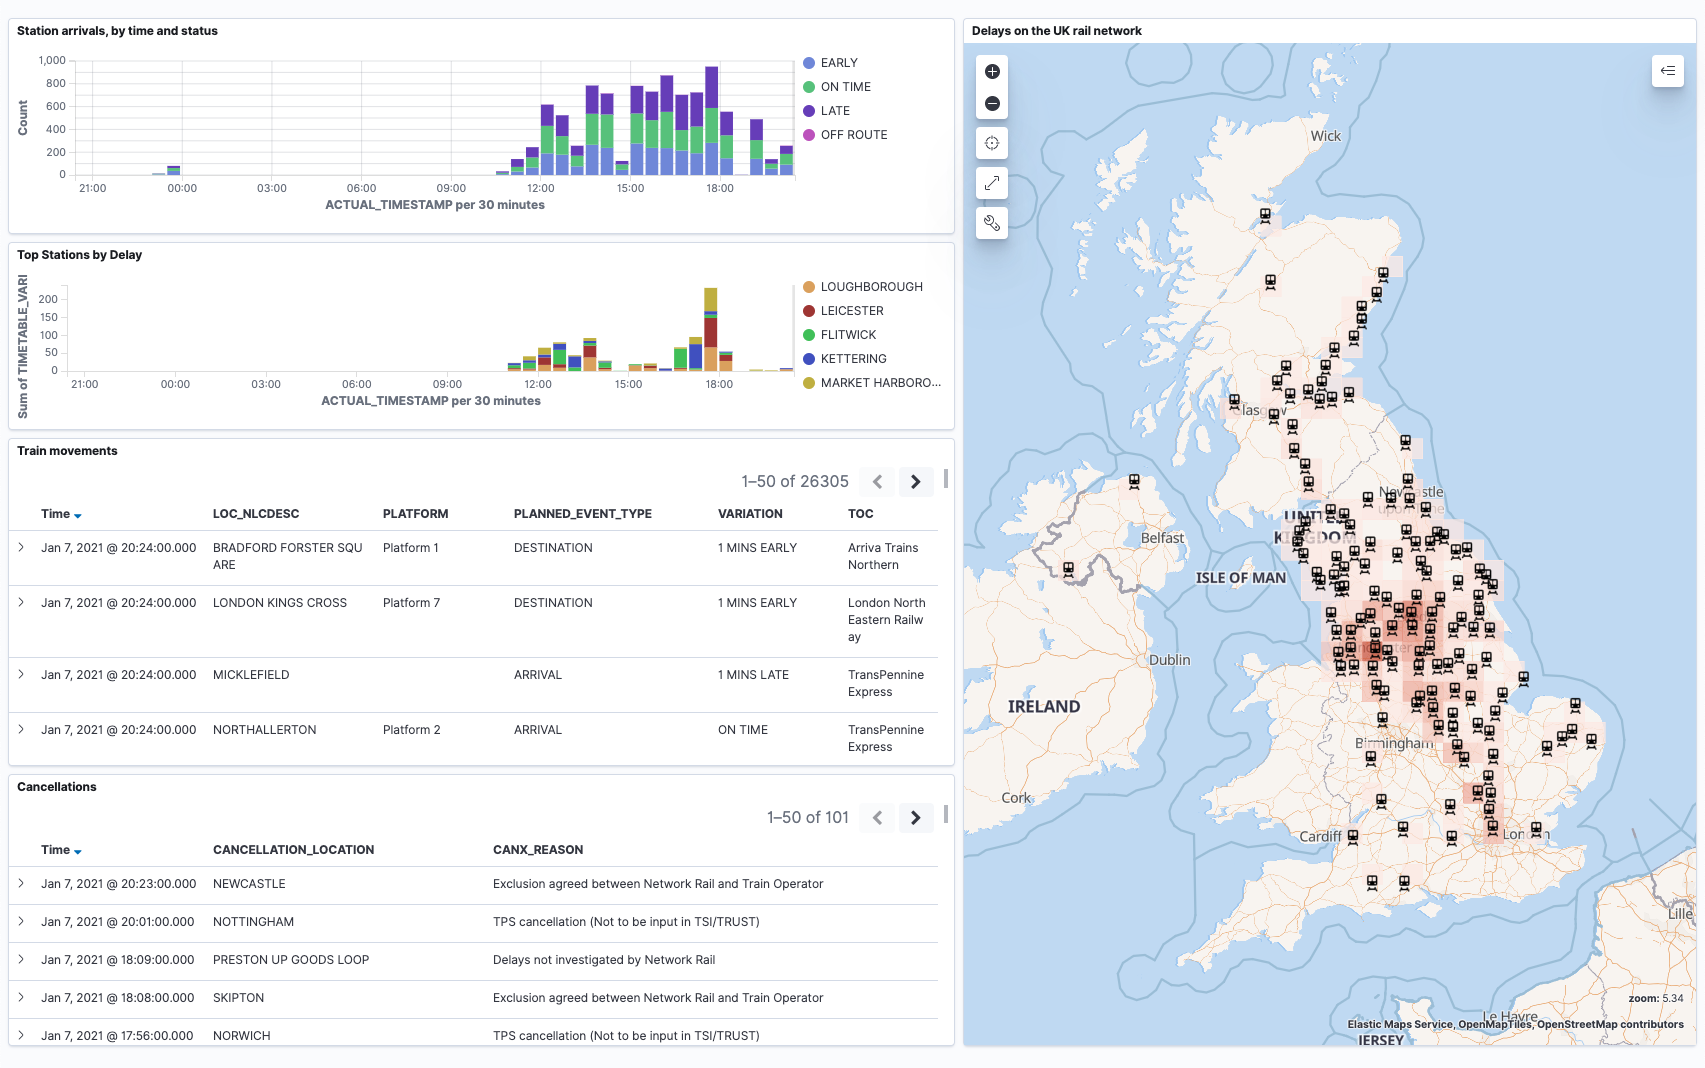Click the 'Delays on the UK rail network' title
This screenshot has height=1068, width=1705.
click(1057, 31)
